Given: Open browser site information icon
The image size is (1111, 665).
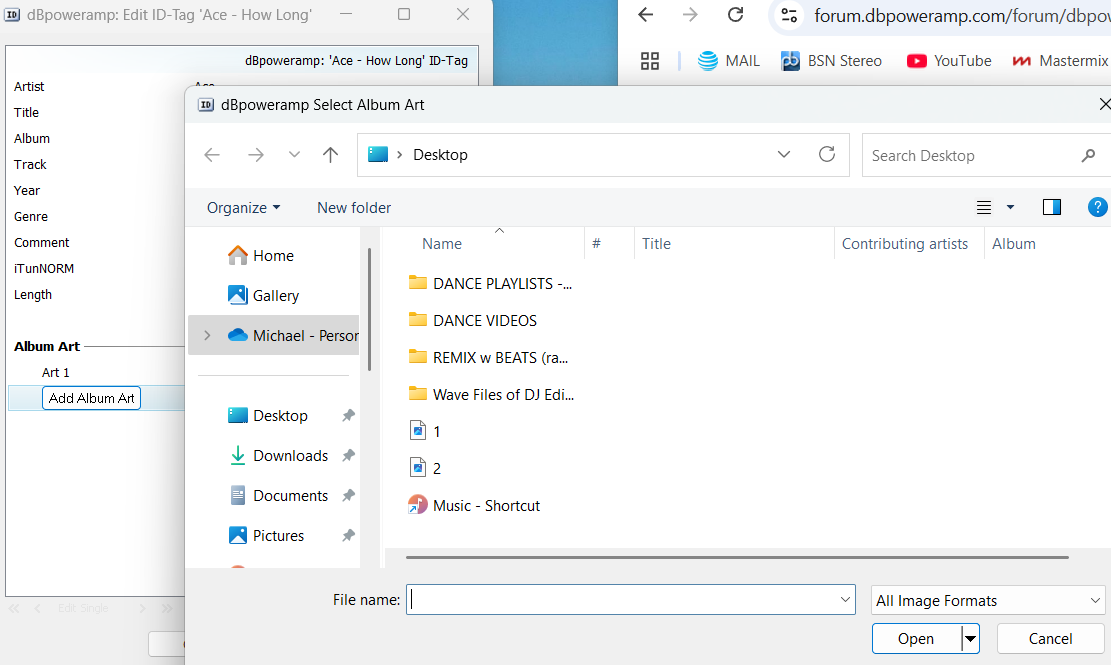Looking at the screenshot, I should click(x=789, y=15).
